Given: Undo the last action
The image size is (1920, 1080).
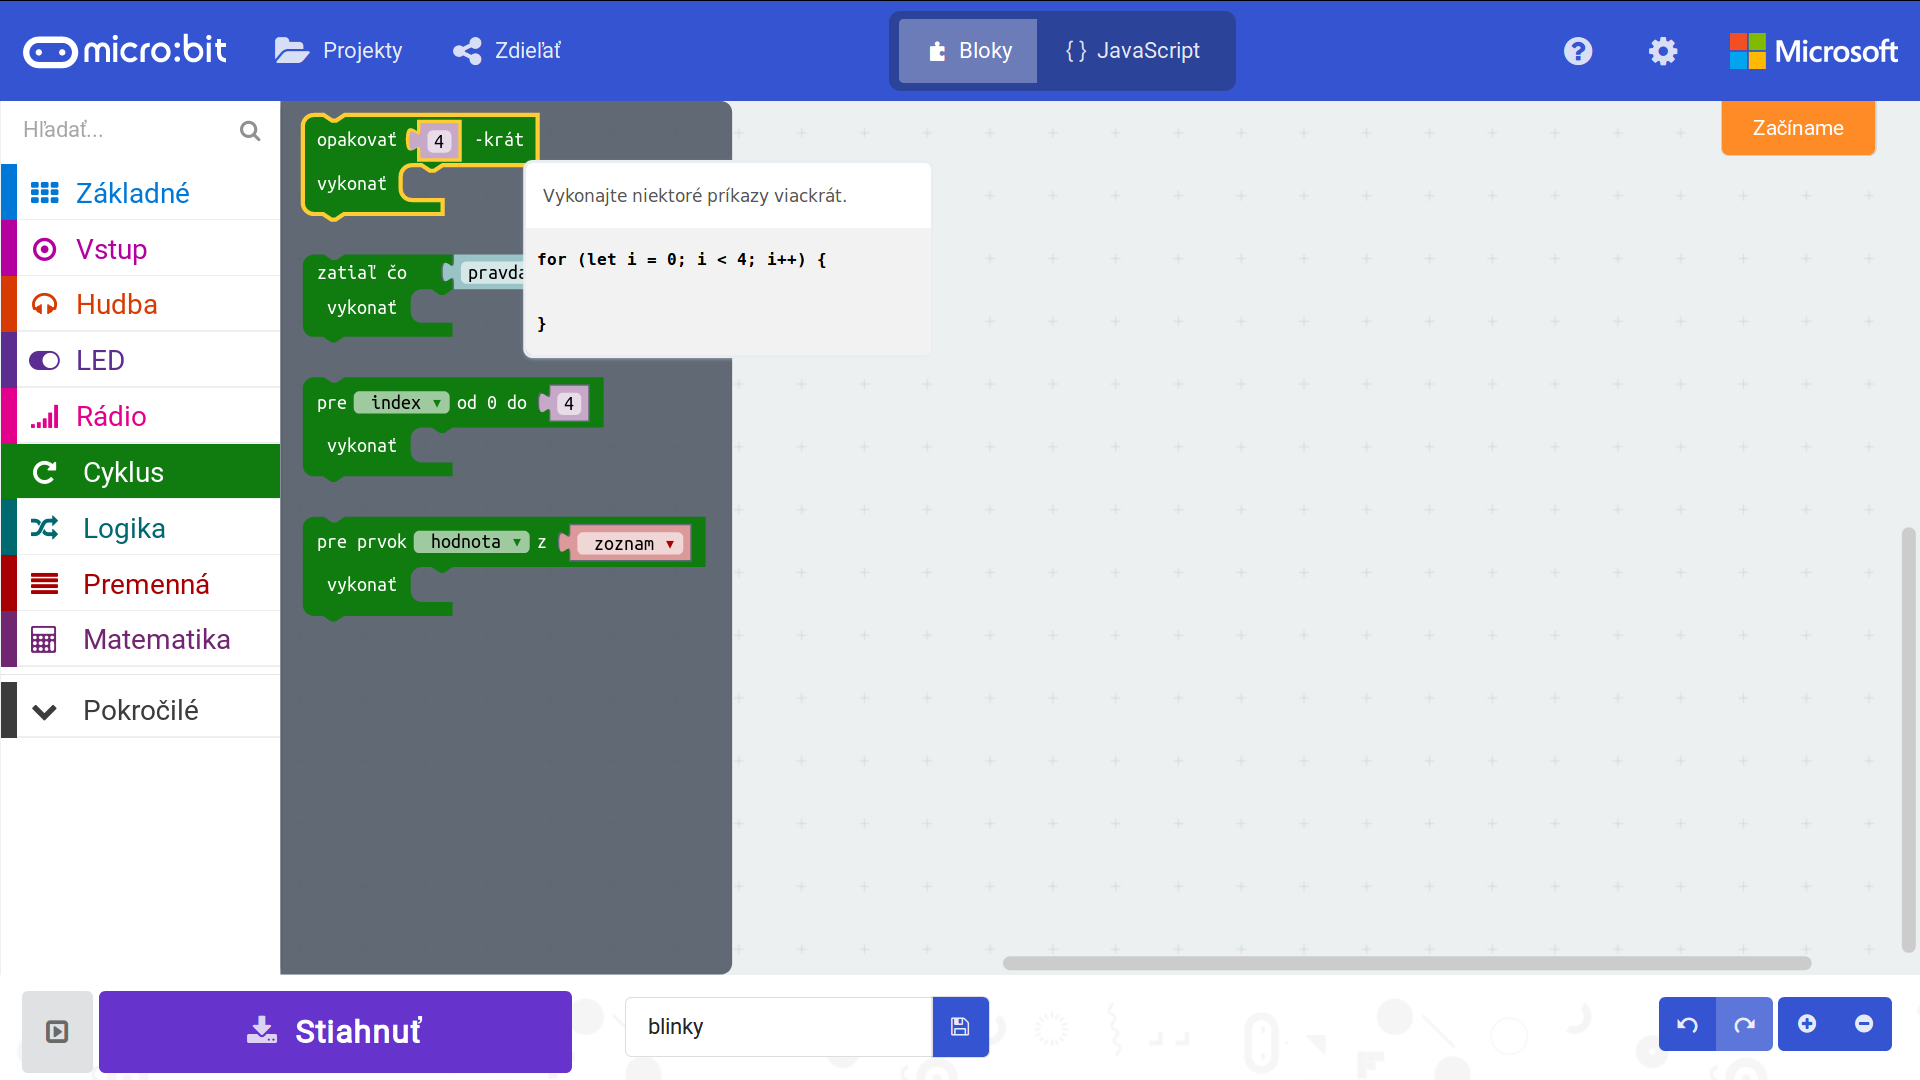Looking at the screenshot, I should tap(1687, 1024).
